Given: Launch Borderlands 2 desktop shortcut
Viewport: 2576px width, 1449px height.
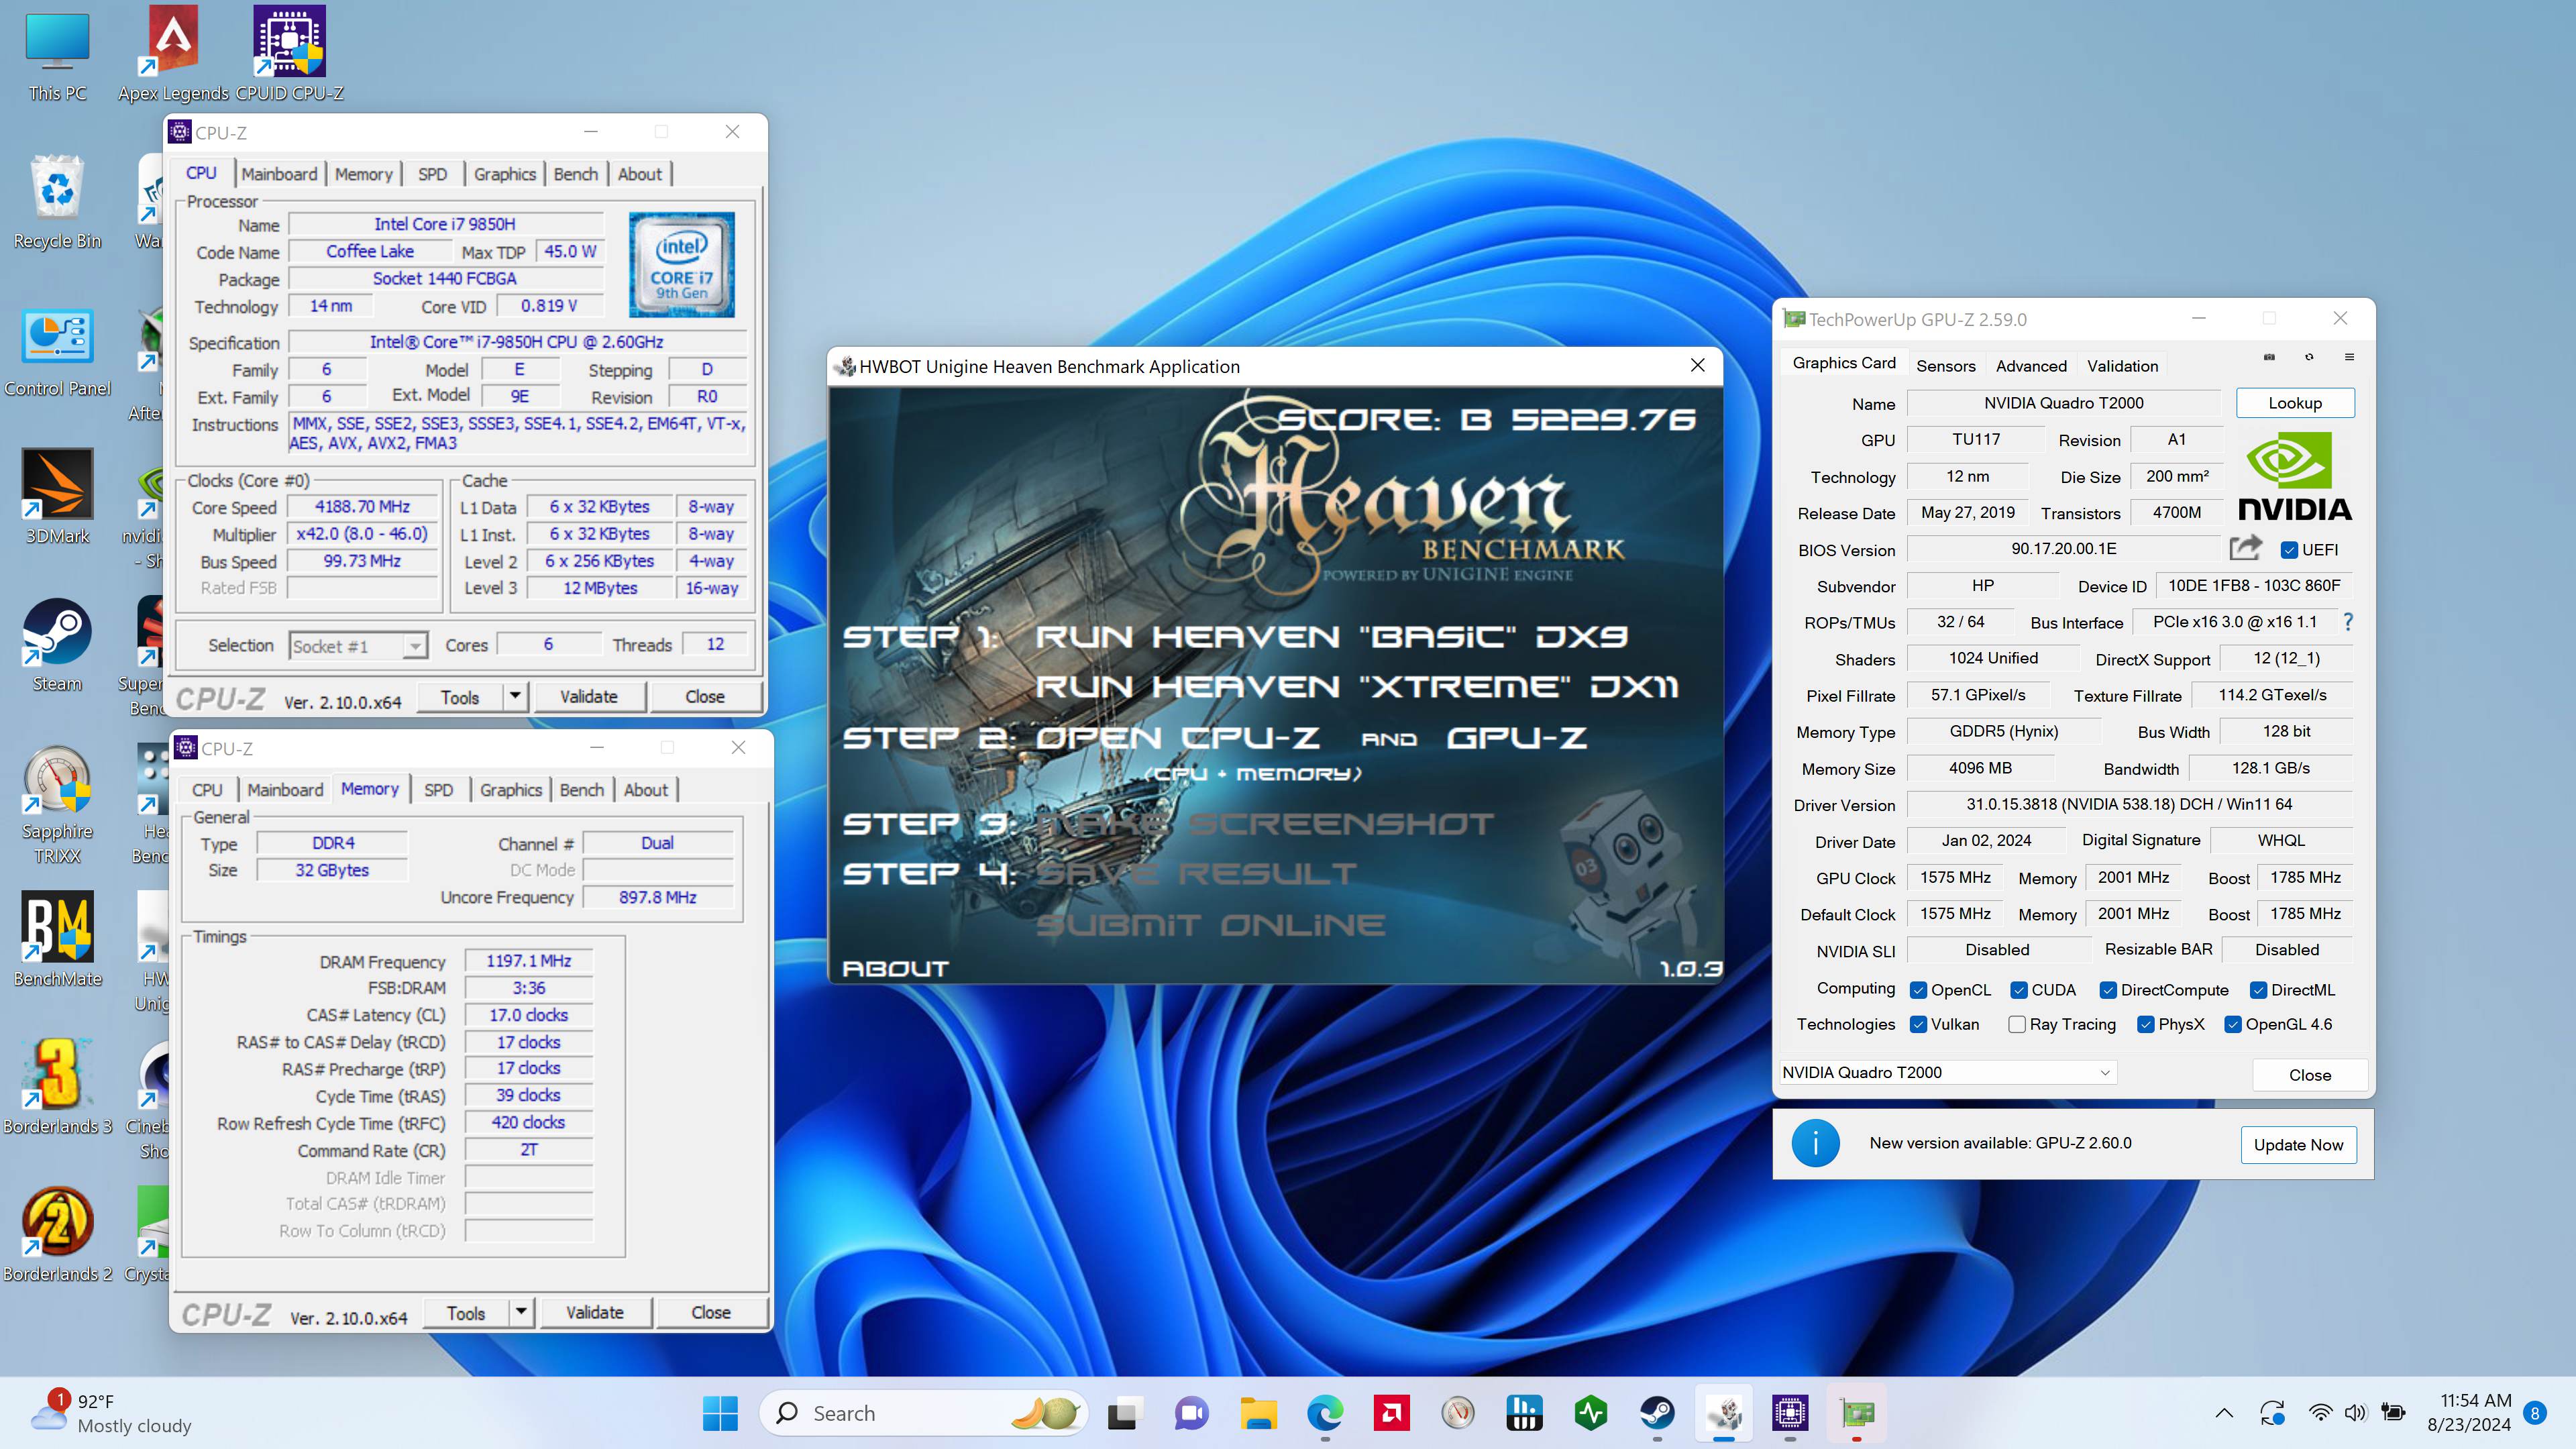Looking at the screenshot, I should (58, 1235).
